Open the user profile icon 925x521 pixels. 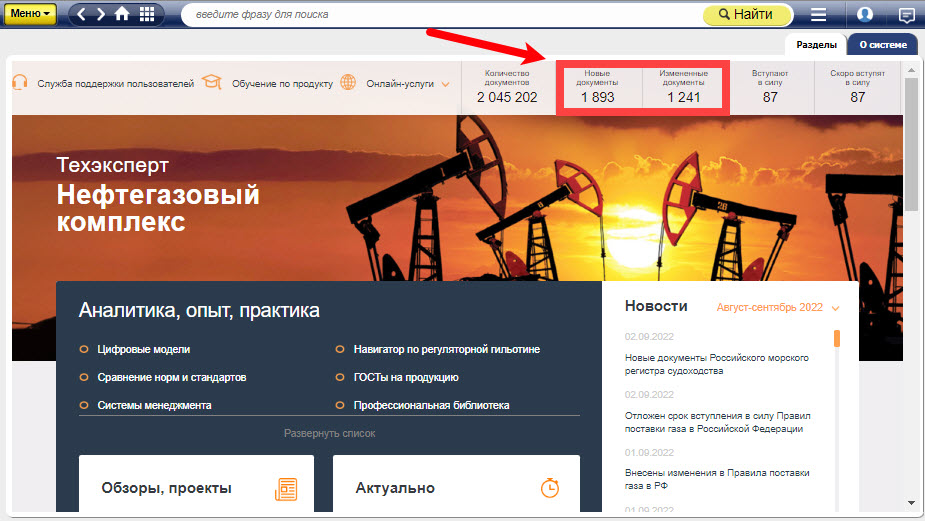(x=865, y=14)
